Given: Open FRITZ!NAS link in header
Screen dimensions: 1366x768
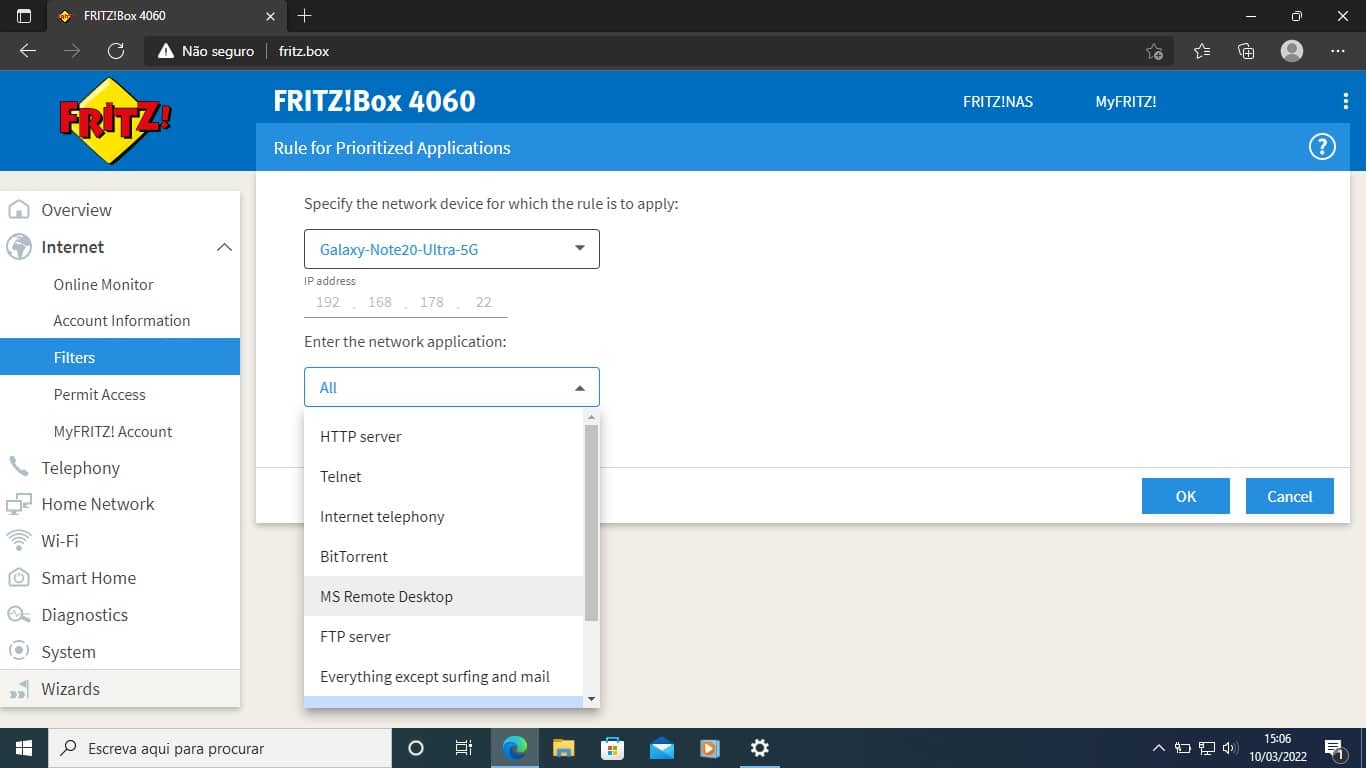Looking at the screenshot, I should [998, 101].
